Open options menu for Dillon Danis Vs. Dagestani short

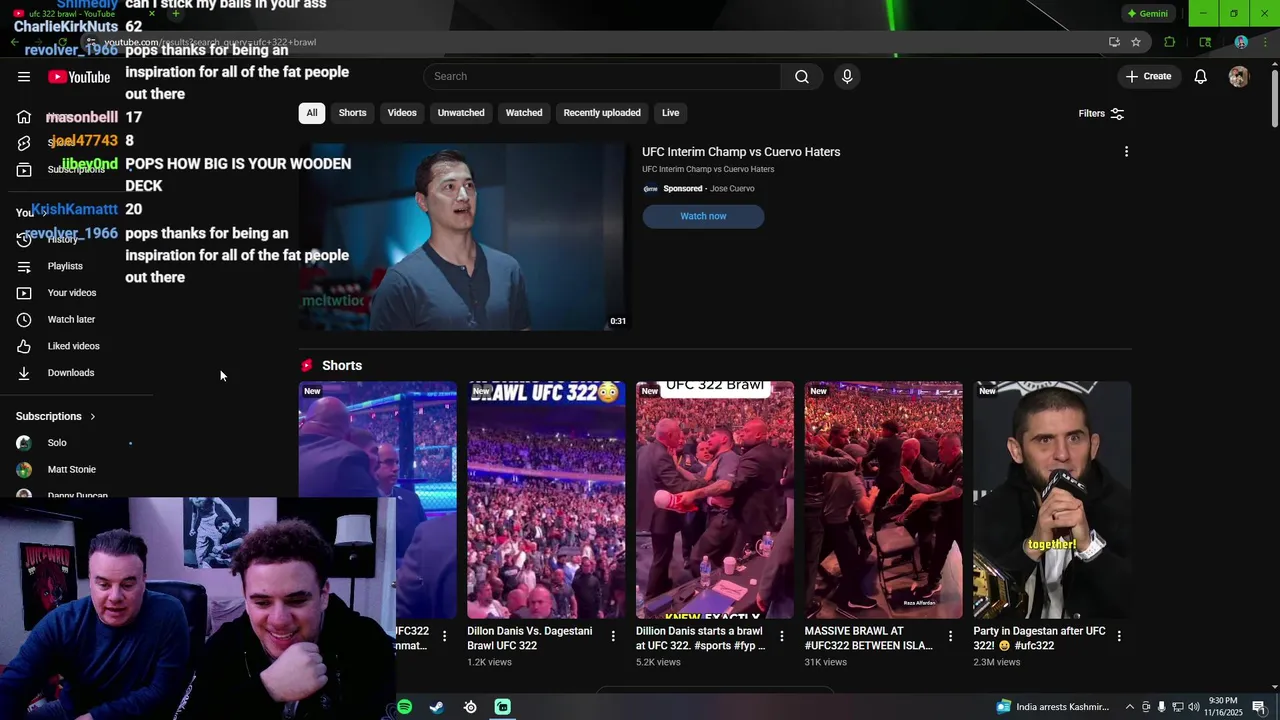tap(613, 636)
